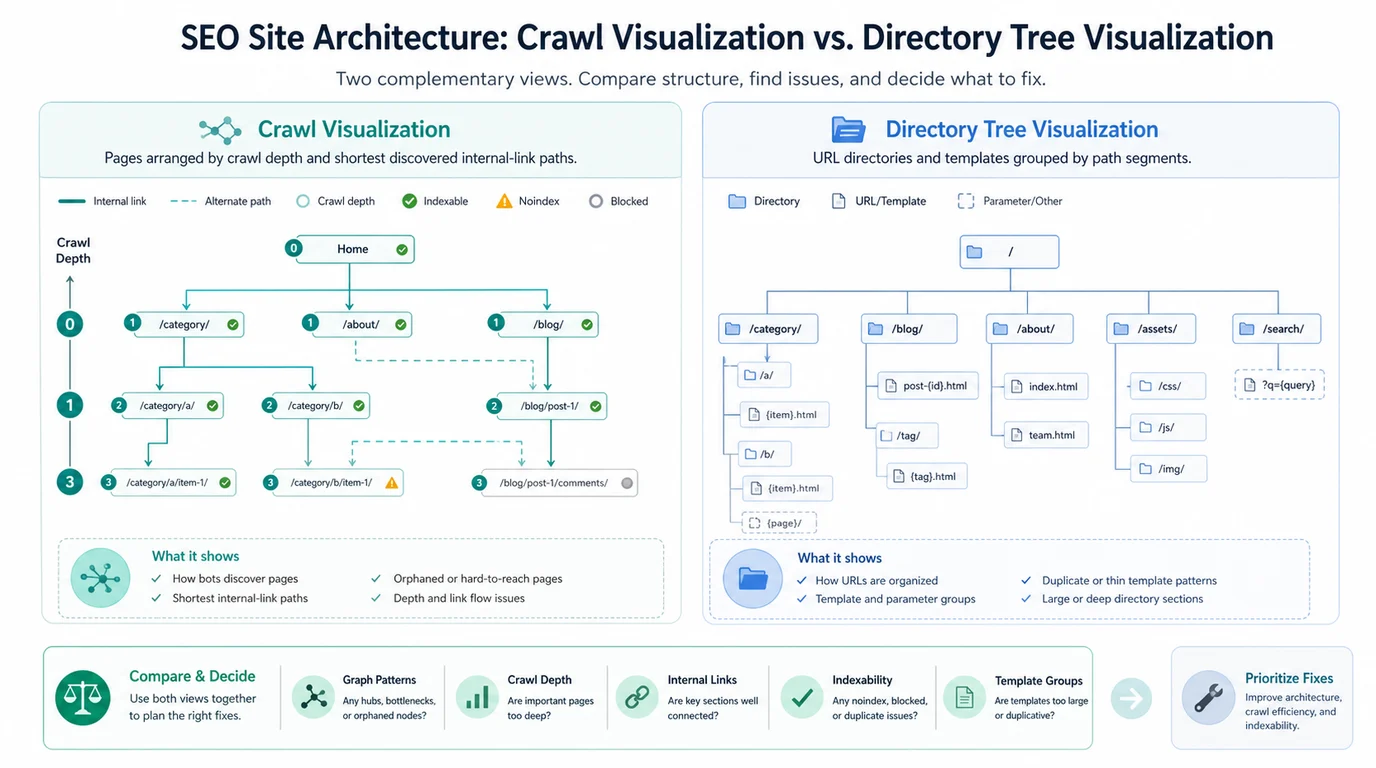Select the ?q={query} parameter node
This screenshot has width=1376, height=768.
(x=1280, y=385)
